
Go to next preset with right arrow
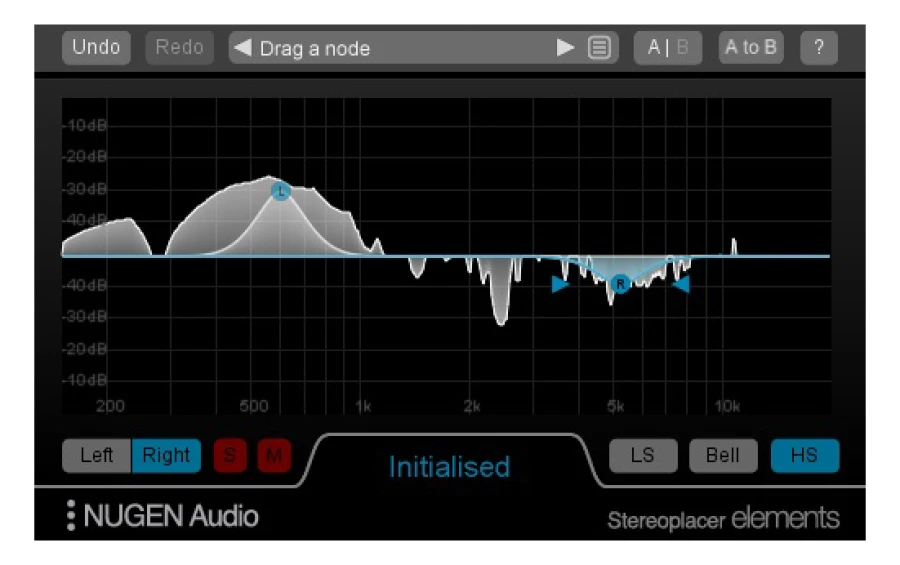pos(565,48)
